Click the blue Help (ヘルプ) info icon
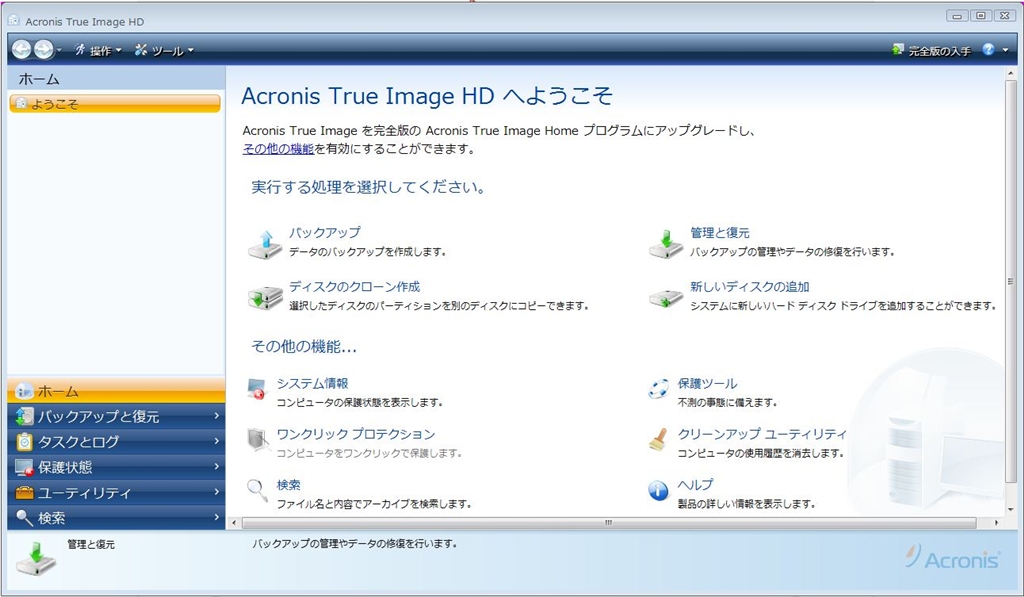 click(658, 491)
